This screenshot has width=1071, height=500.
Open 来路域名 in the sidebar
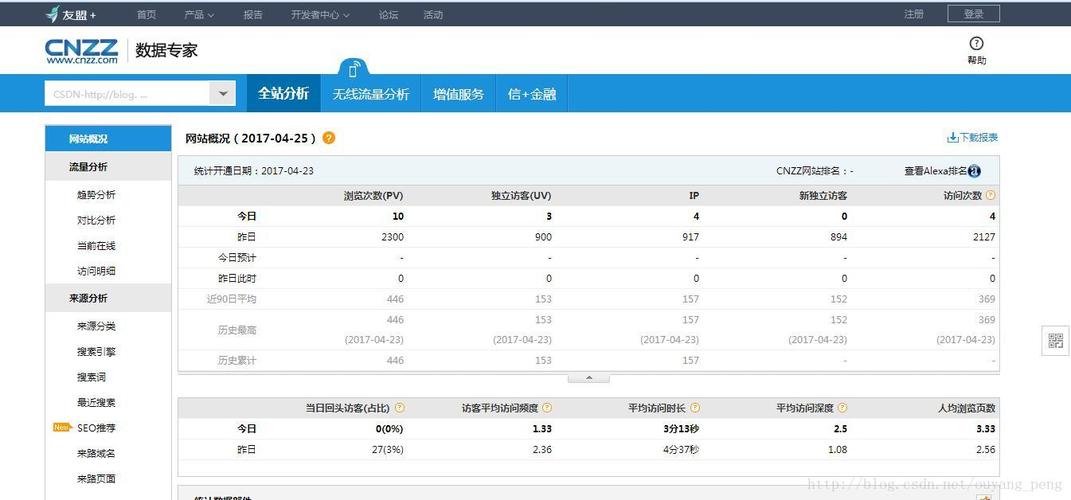[96, 454]
